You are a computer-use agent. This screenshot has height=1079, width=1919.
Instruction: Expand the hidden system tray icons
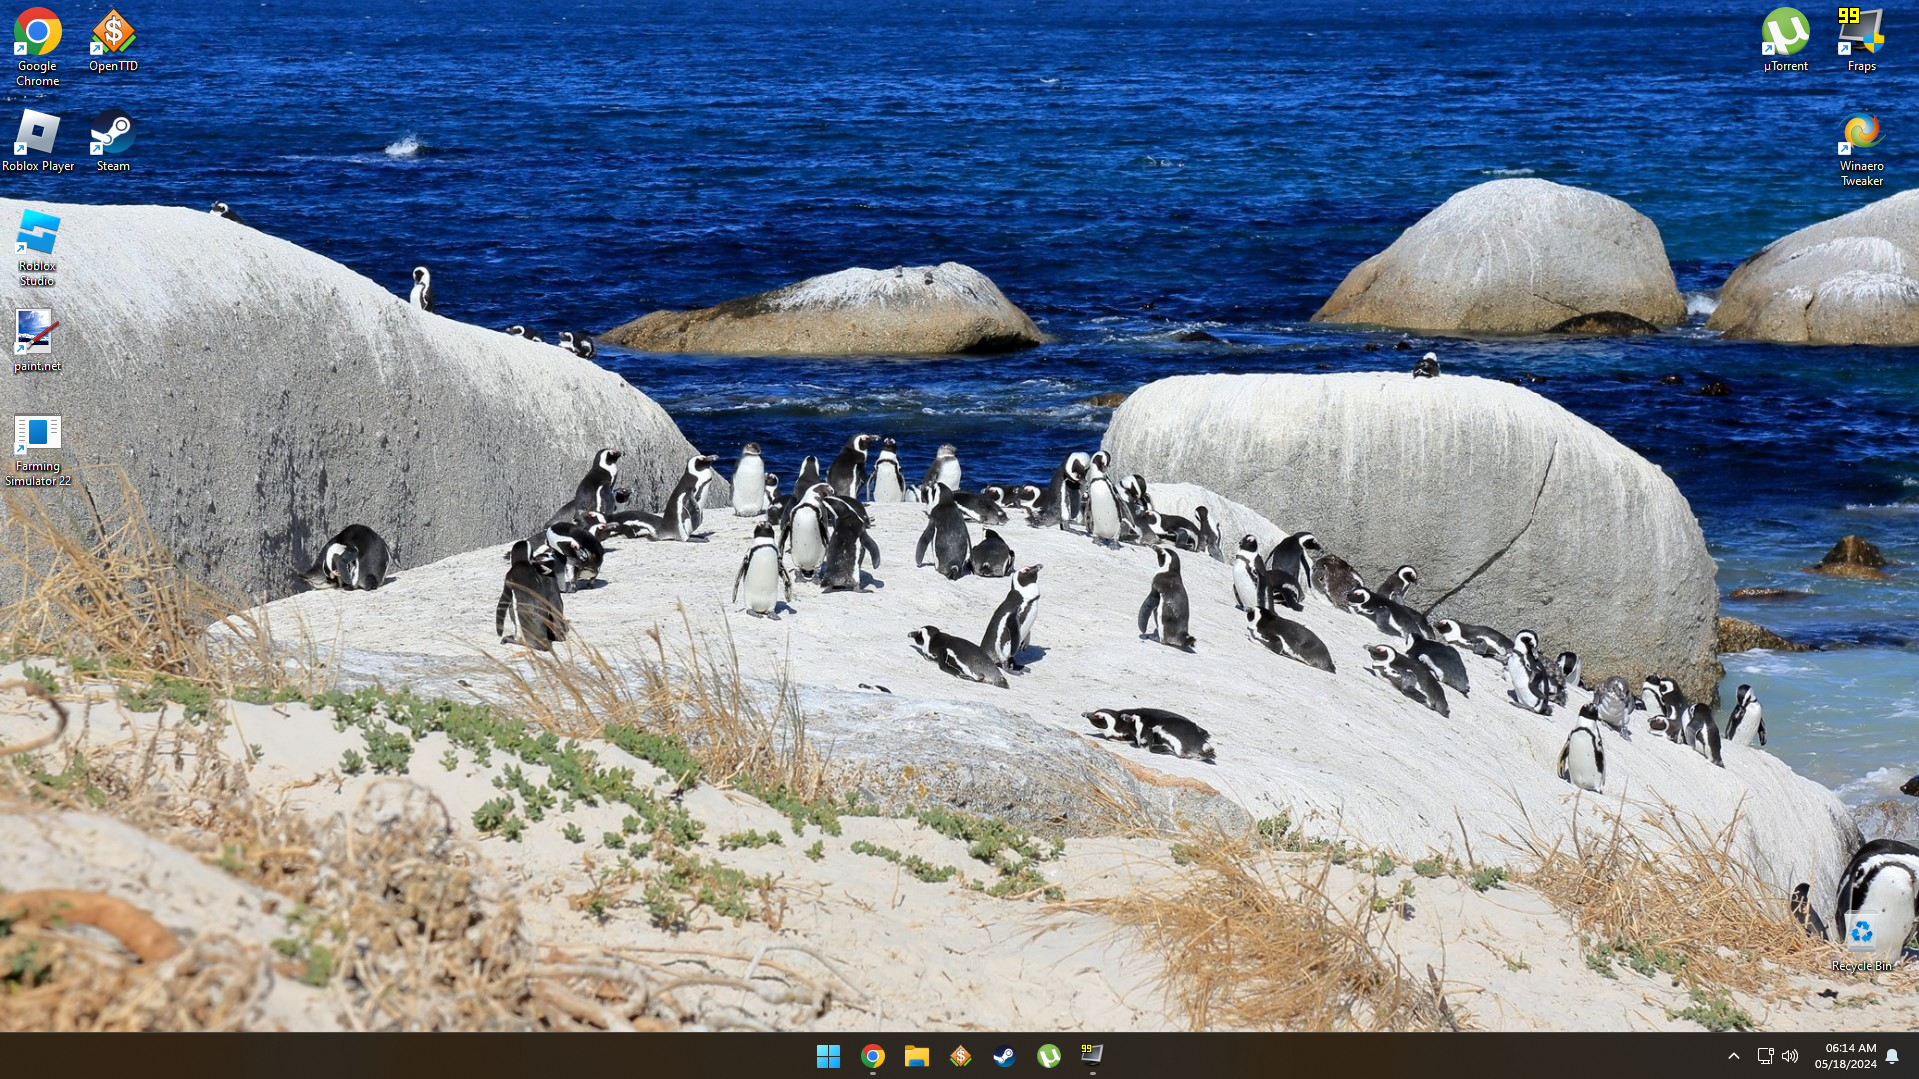(x=1734, y=1056)
